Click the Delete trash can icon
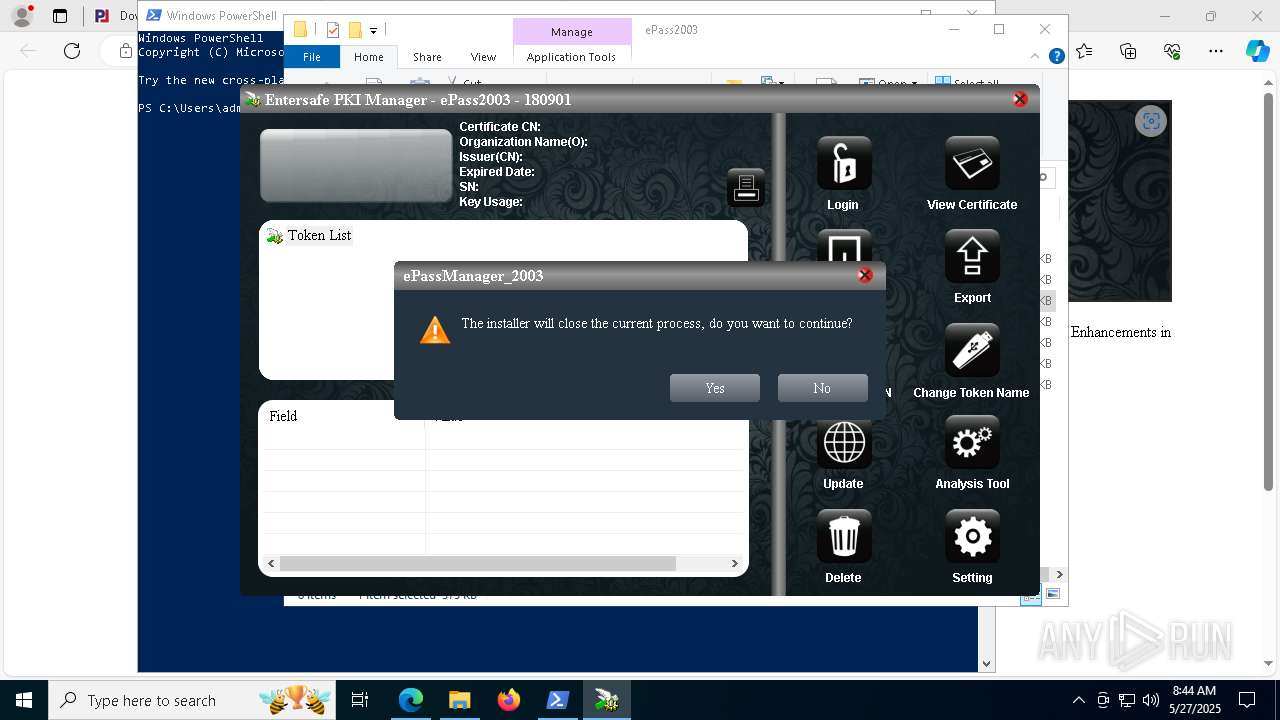Screen dimensions: 1280x720 844,537
